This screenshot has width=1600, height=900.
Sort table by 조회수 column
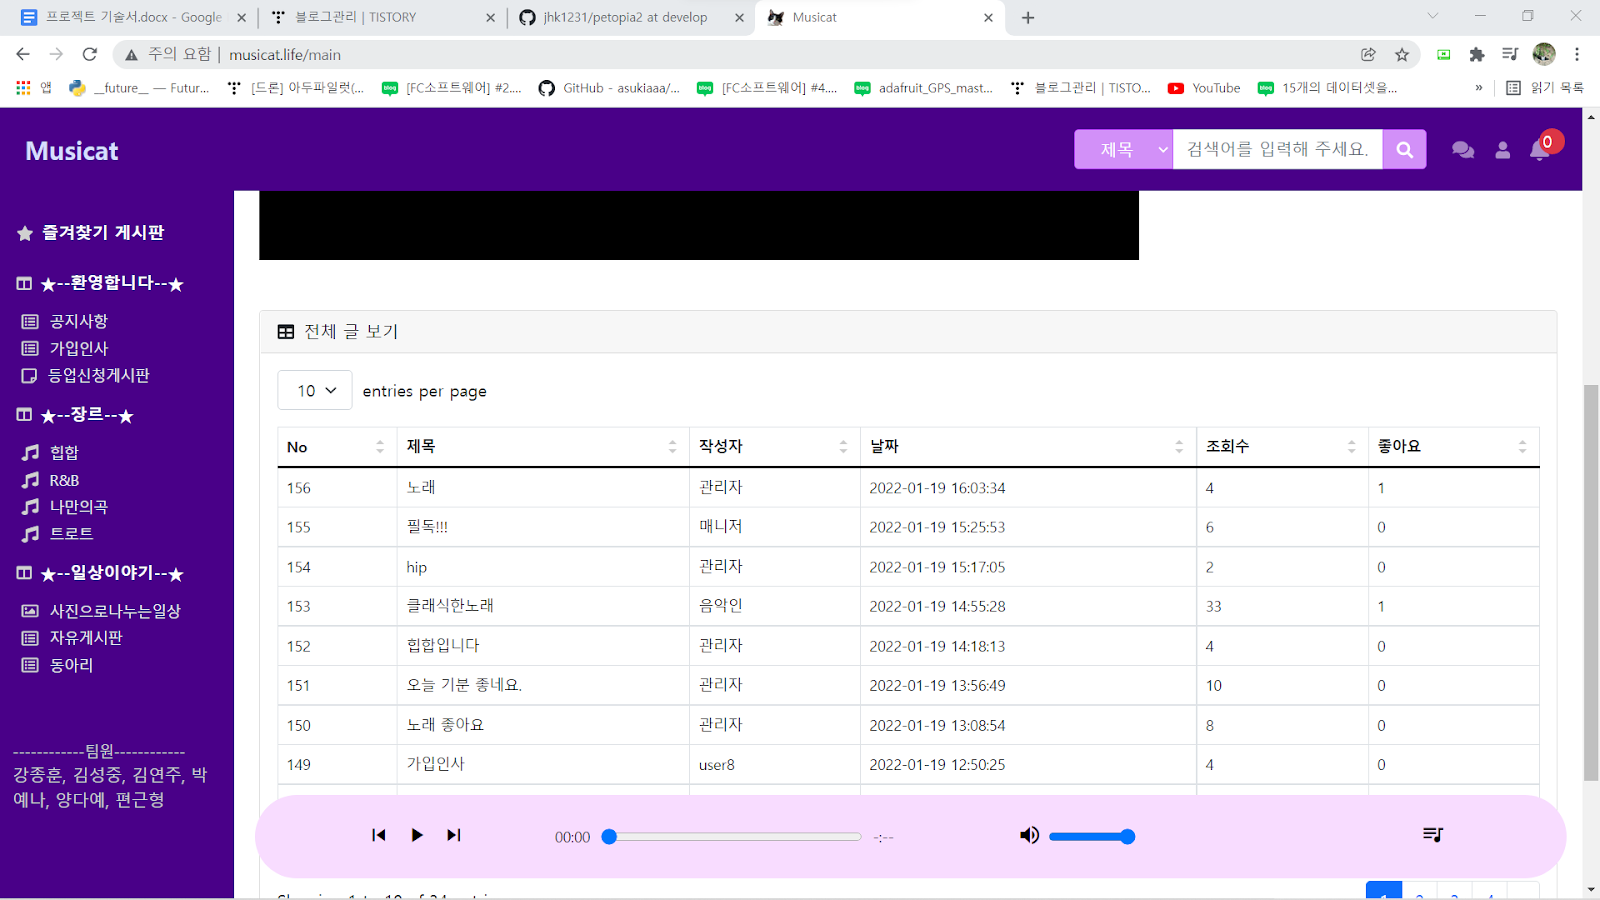pyautogui.click(x=1281, y=447)
